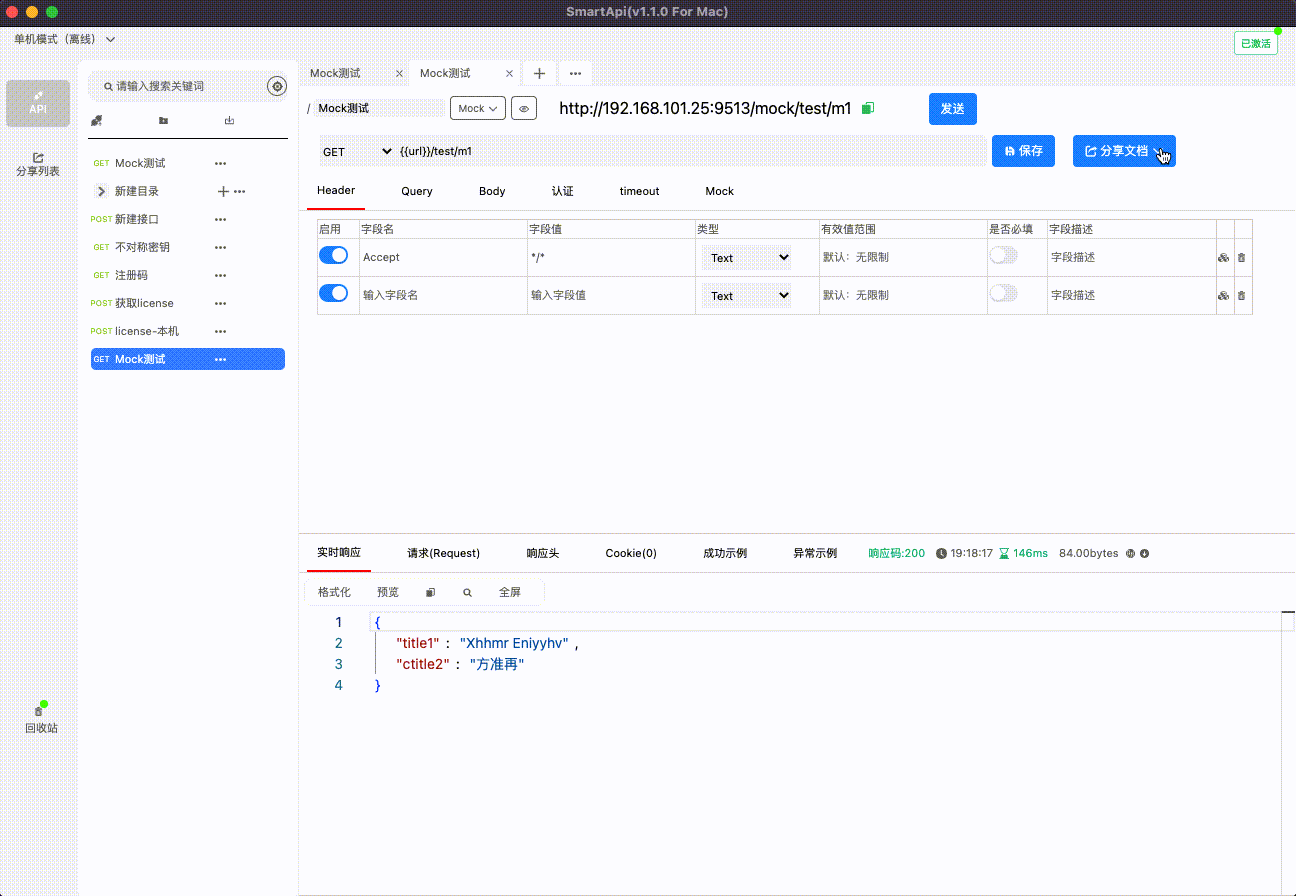Toggle 是否必填 for Accept row

tap(1004, 256)
